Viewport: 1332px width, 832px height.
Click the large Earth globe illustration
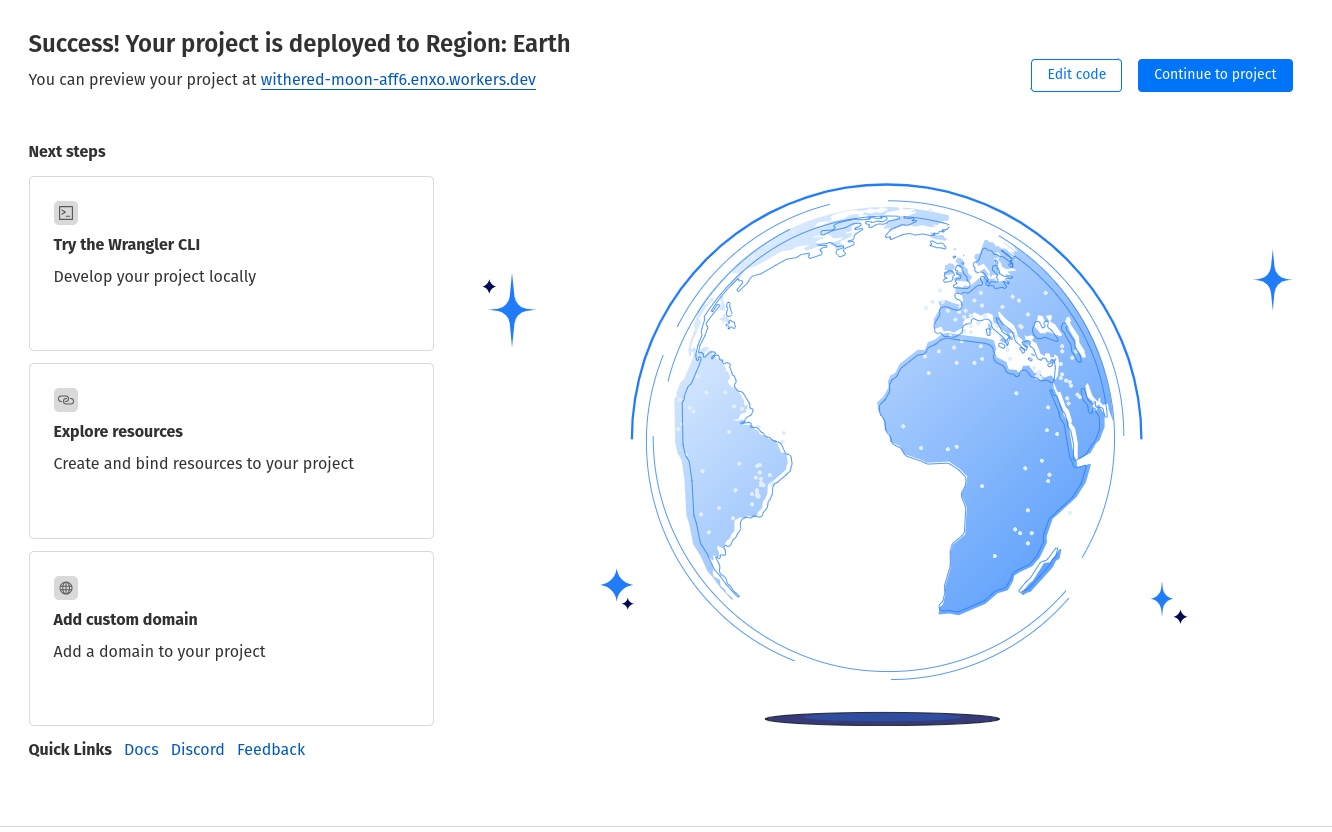tap(886, 432)
